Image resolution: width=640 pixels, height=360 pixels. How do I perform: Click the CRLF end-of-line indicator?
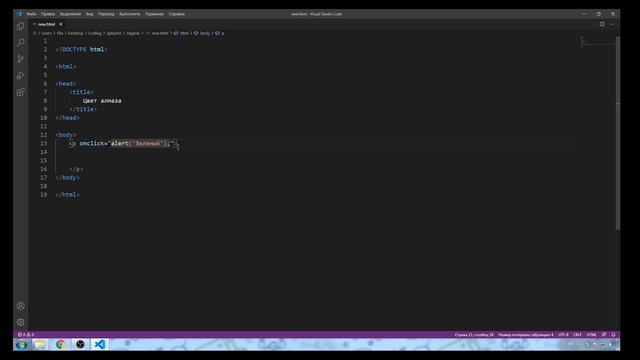577,335
